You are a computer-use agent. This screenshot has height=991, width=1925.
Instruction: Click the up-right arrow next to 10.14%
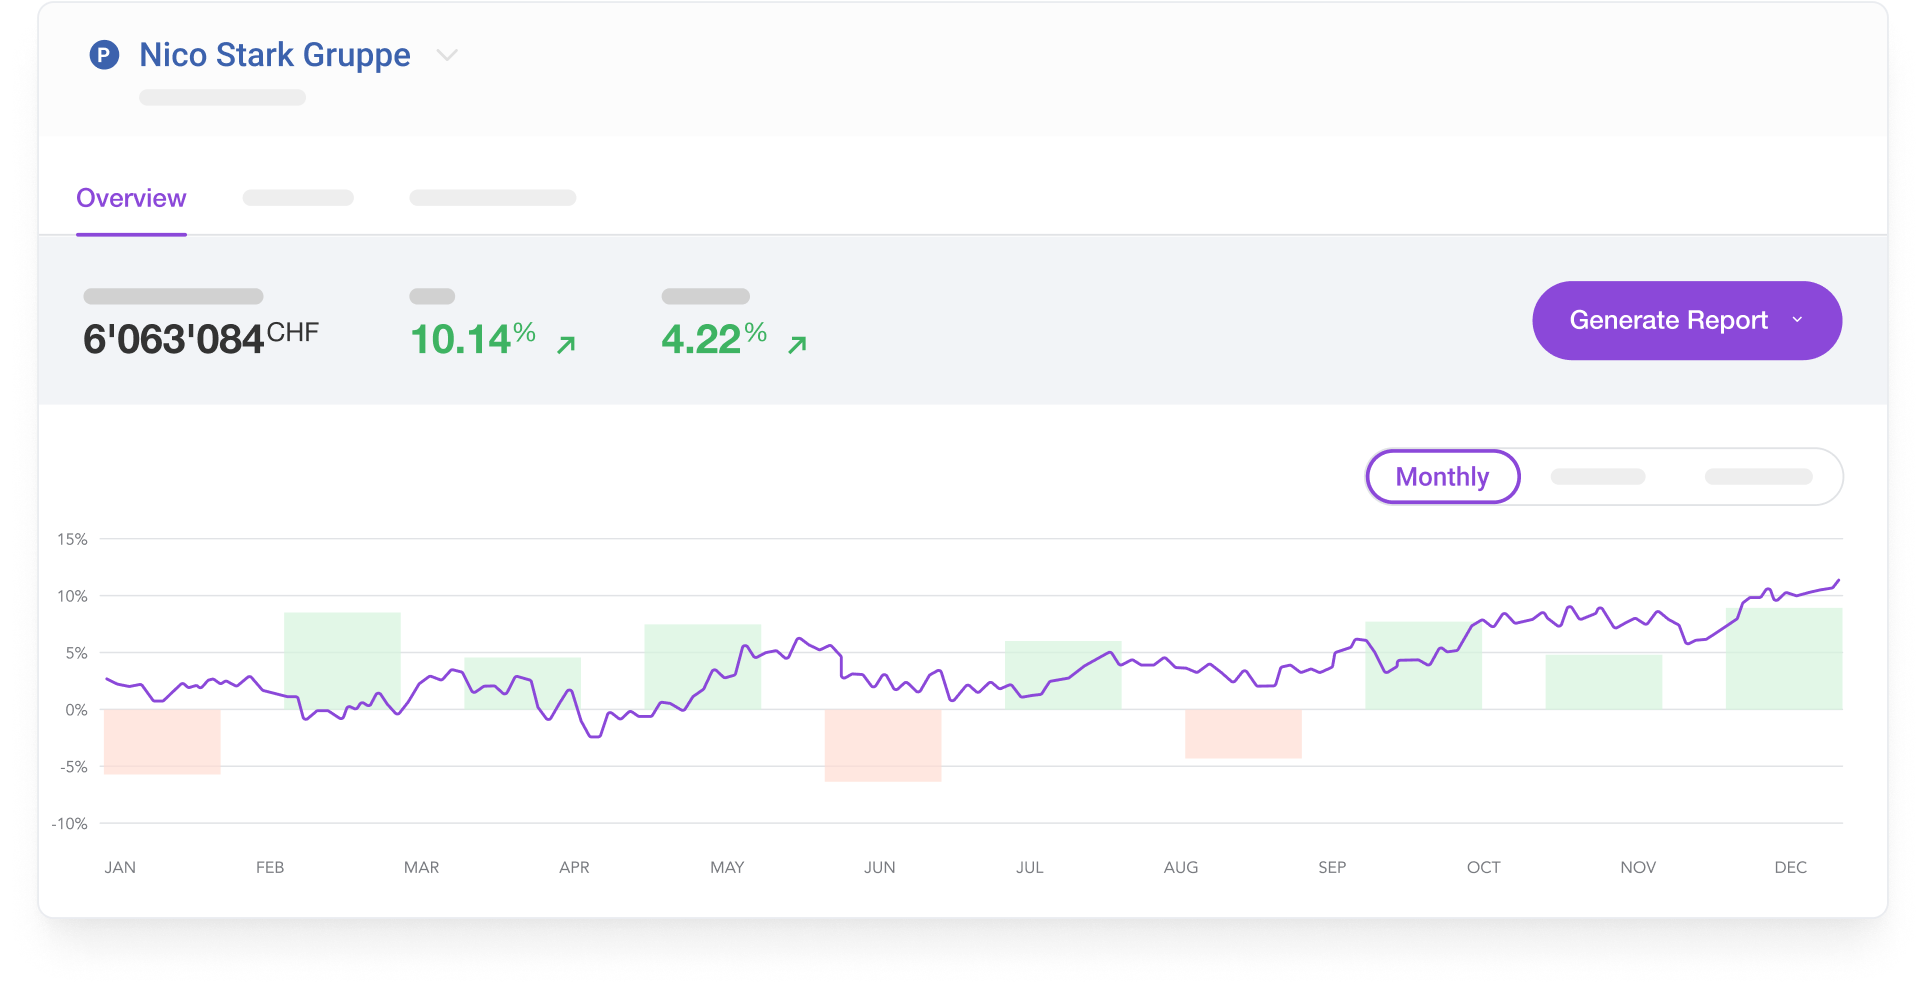coord(566,345)
